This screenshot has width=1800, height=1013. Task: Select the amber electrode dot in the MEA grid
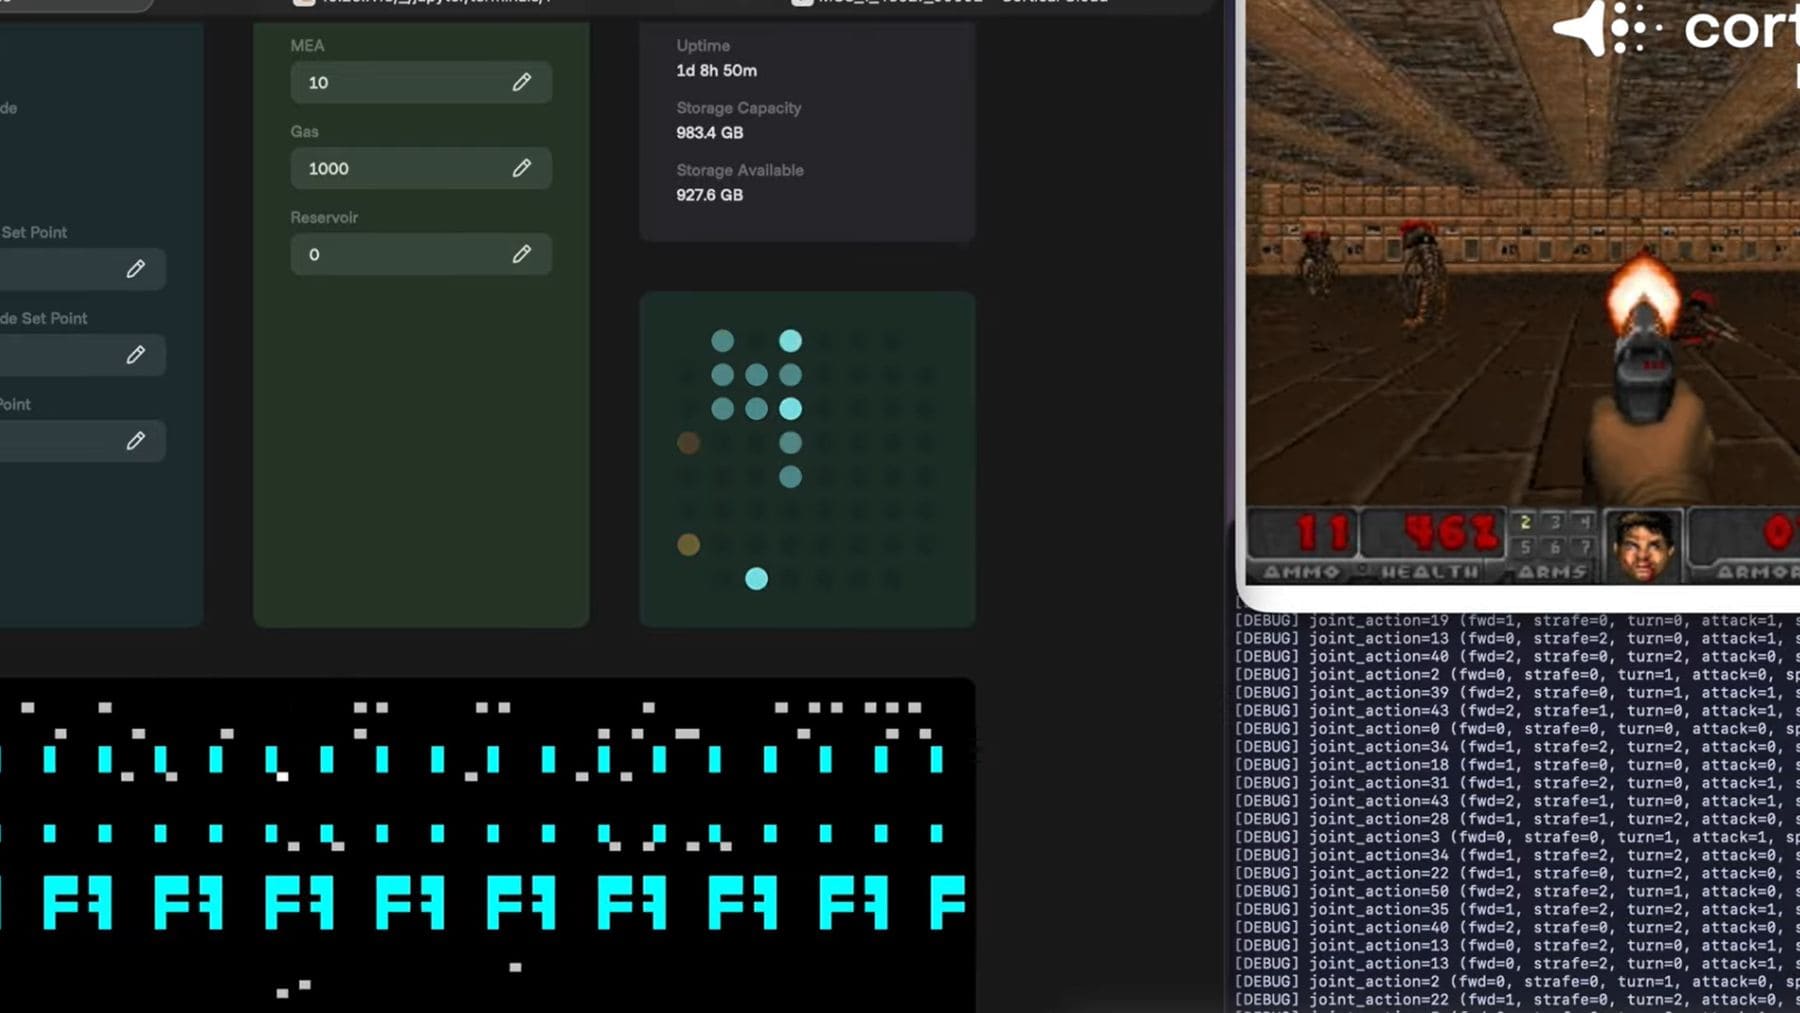click(x=688, y=443)
